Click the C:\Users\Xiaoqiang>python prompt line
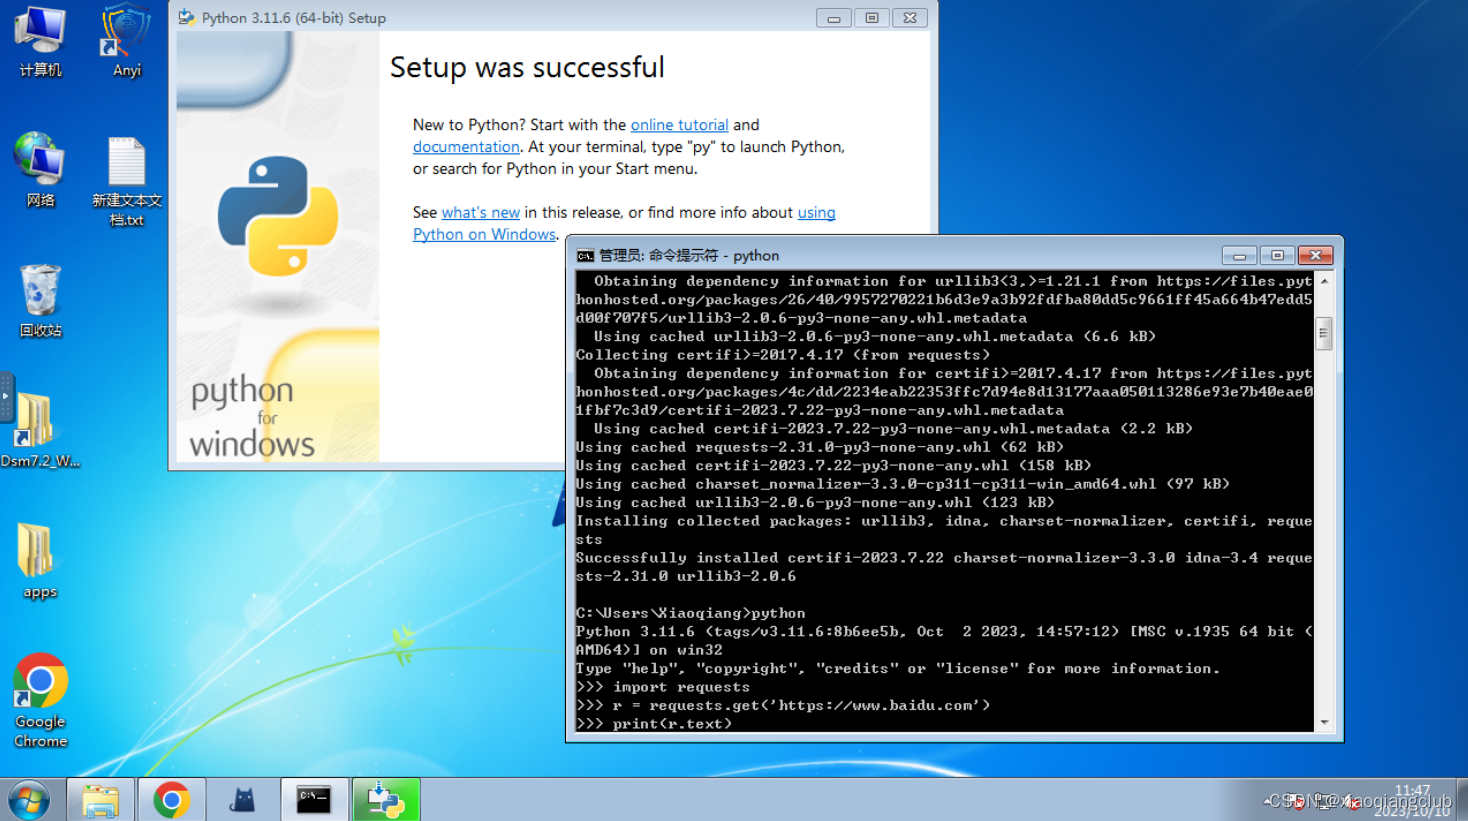This screenshot has height=821, width=1468. [x=690, y=613]
